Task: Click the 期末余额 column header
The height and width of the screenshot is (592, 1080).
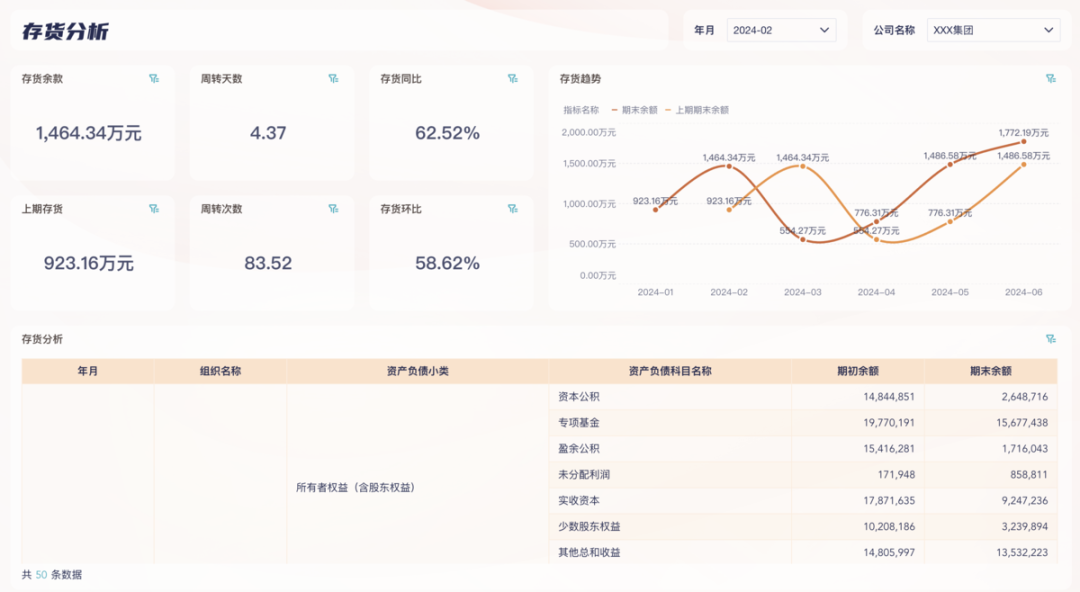Action: point(992,369)
